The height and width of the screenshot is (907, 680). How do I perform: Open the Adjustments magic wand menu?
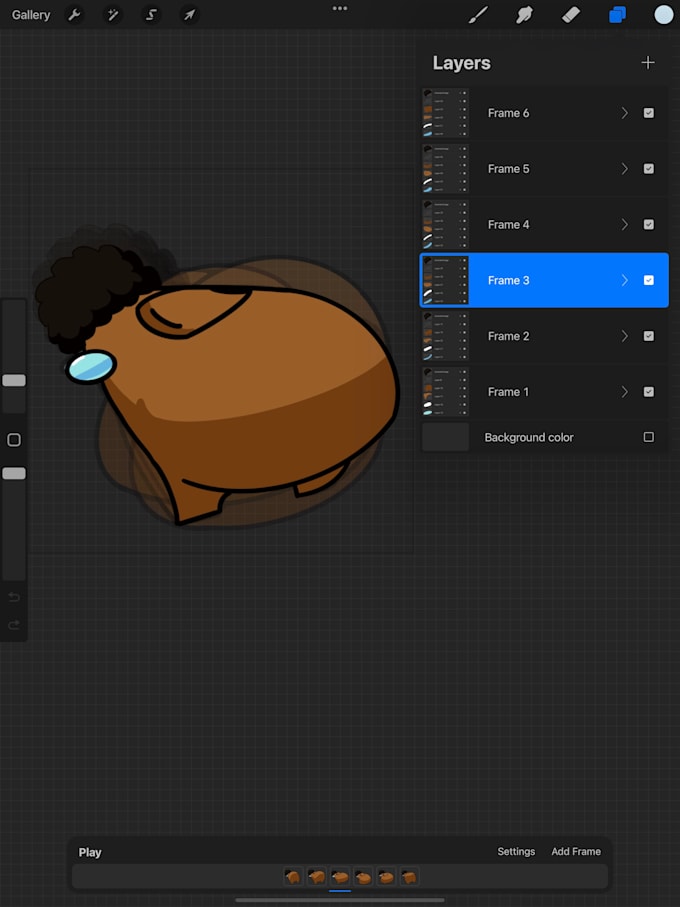point(112,15)
